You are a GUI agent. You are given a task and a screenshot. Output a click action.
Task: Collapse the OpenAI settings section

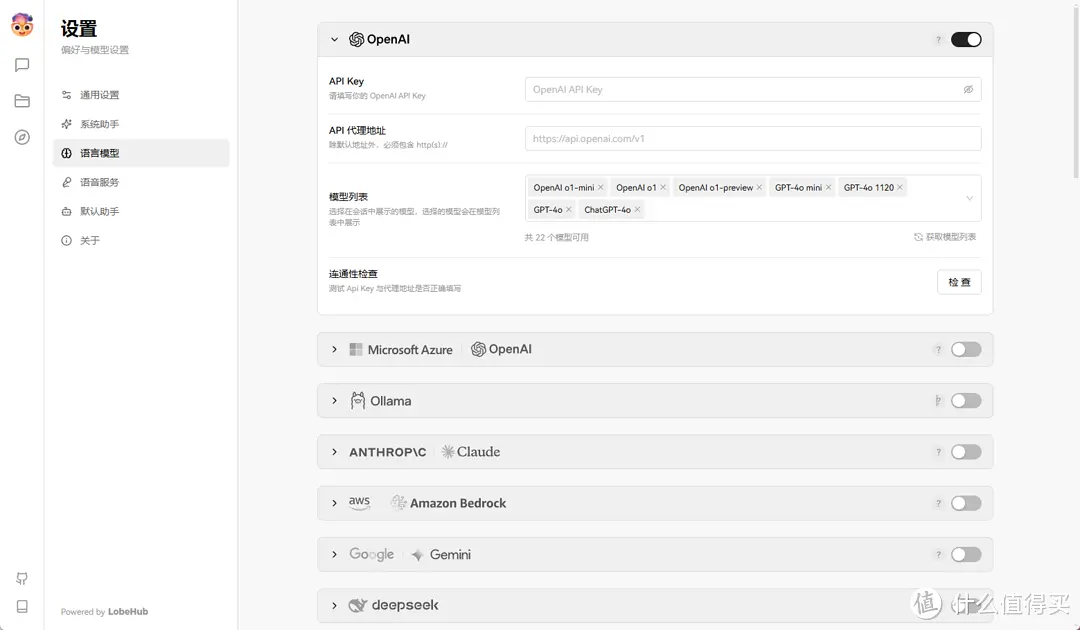334,39
